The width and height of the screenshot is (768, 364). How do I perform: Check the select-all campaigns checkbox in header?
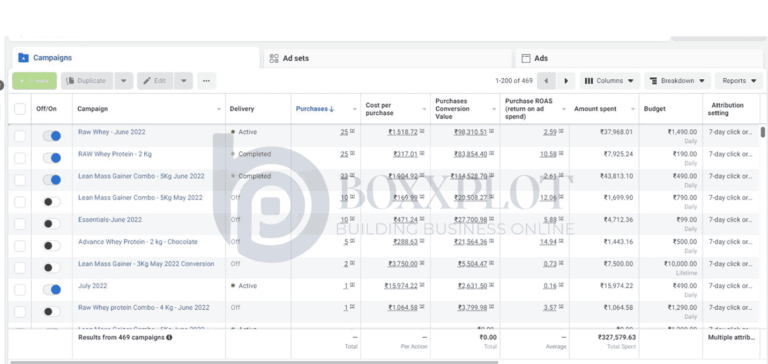click(x=20, y=109)
